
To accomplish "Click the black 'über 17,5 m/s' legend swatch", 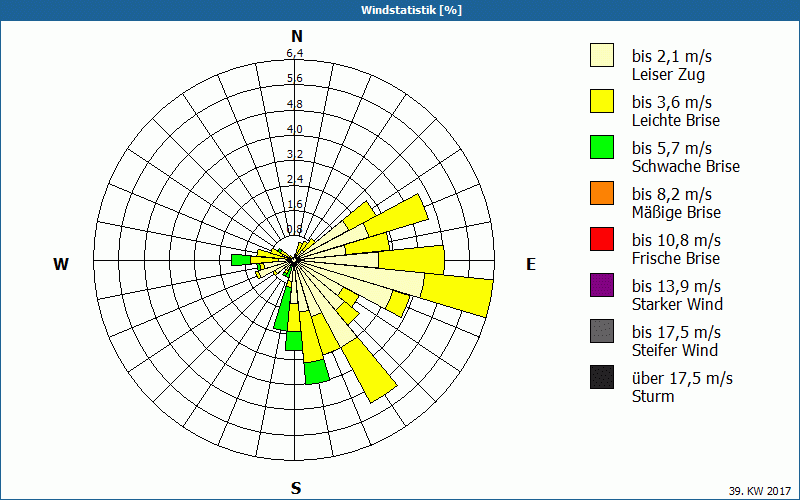I will point(602,377).
